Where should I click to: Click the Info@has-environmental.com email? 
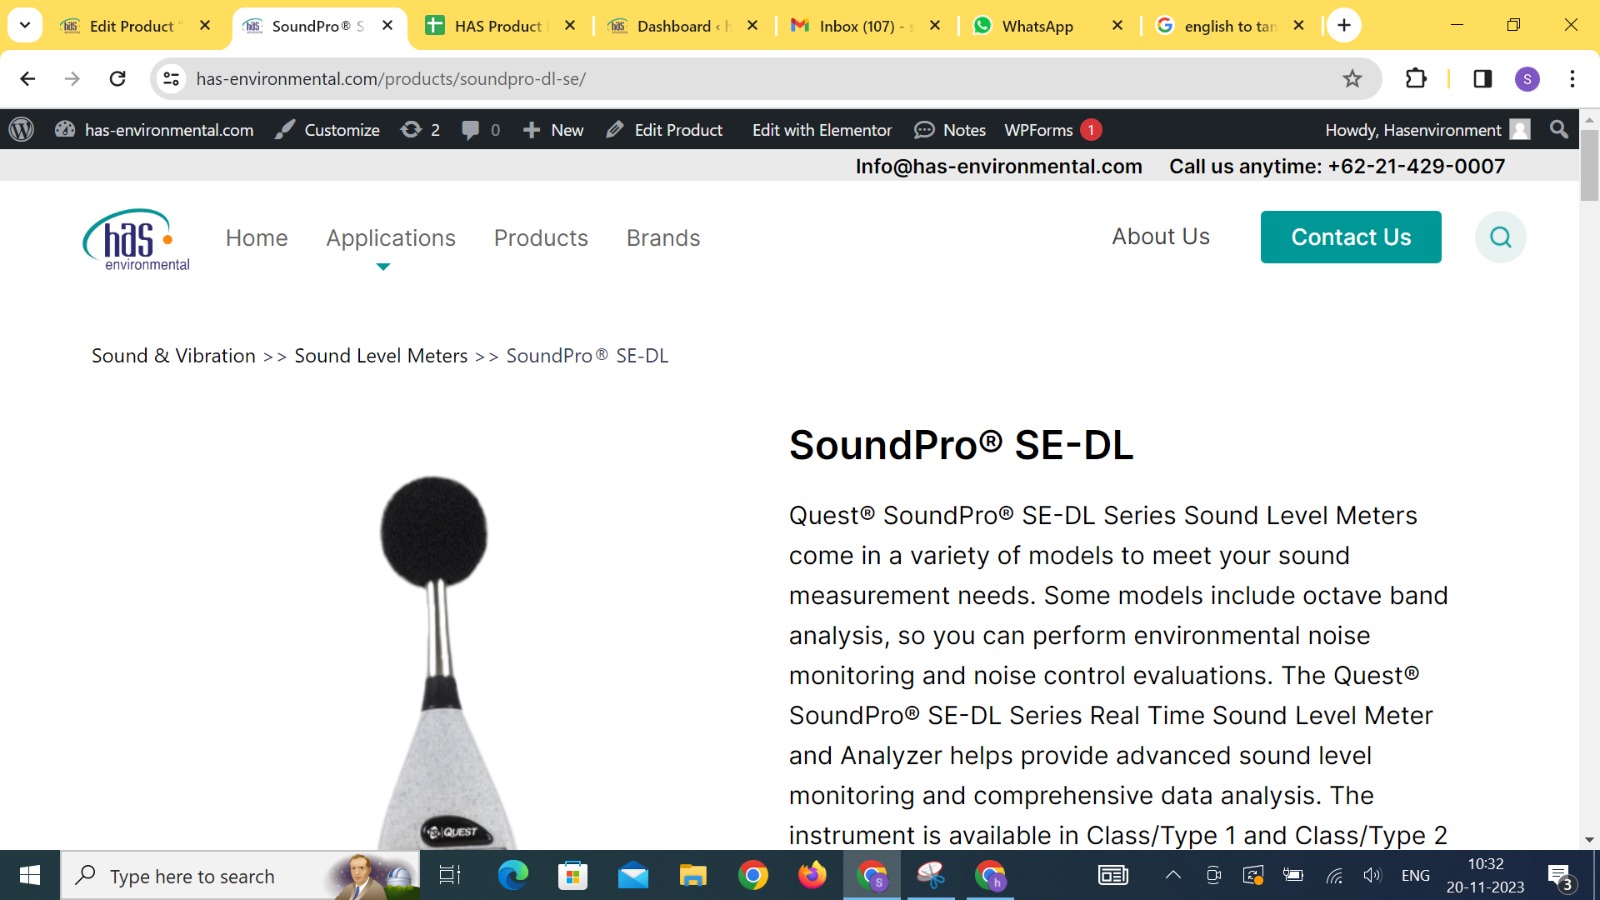(x=999, y=166)
